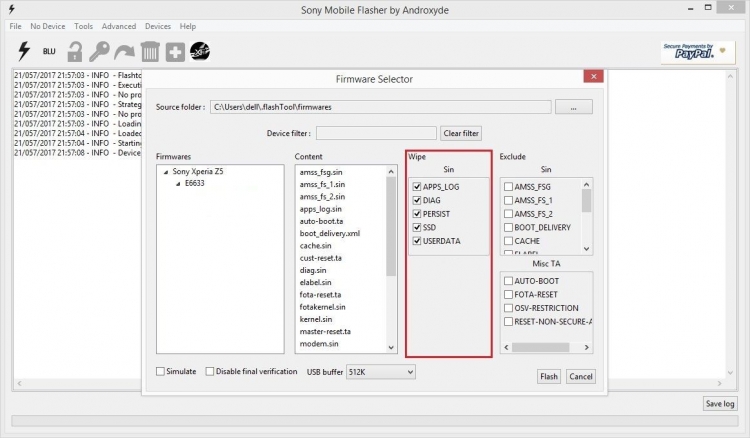Uncheck the USERDATA wipe checkbox
Viewport: 750px width, 438px height.
pos(417,241)
